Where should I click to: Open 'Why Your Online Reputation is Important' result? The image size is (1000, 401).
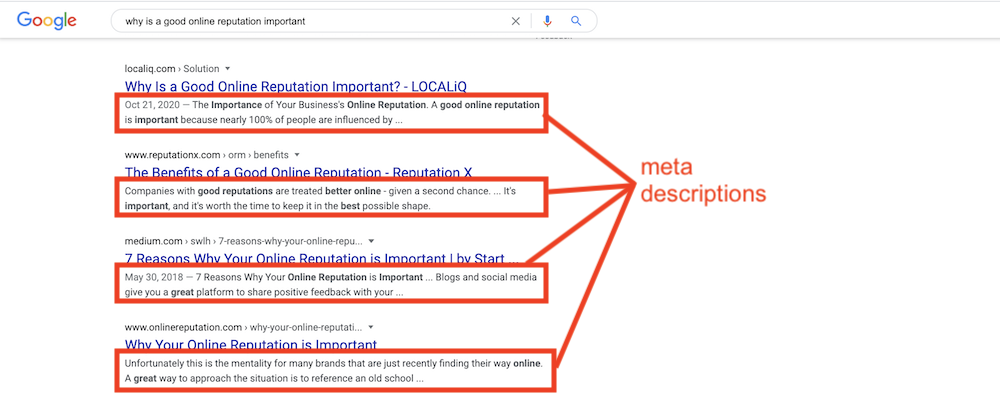point(251,345)
